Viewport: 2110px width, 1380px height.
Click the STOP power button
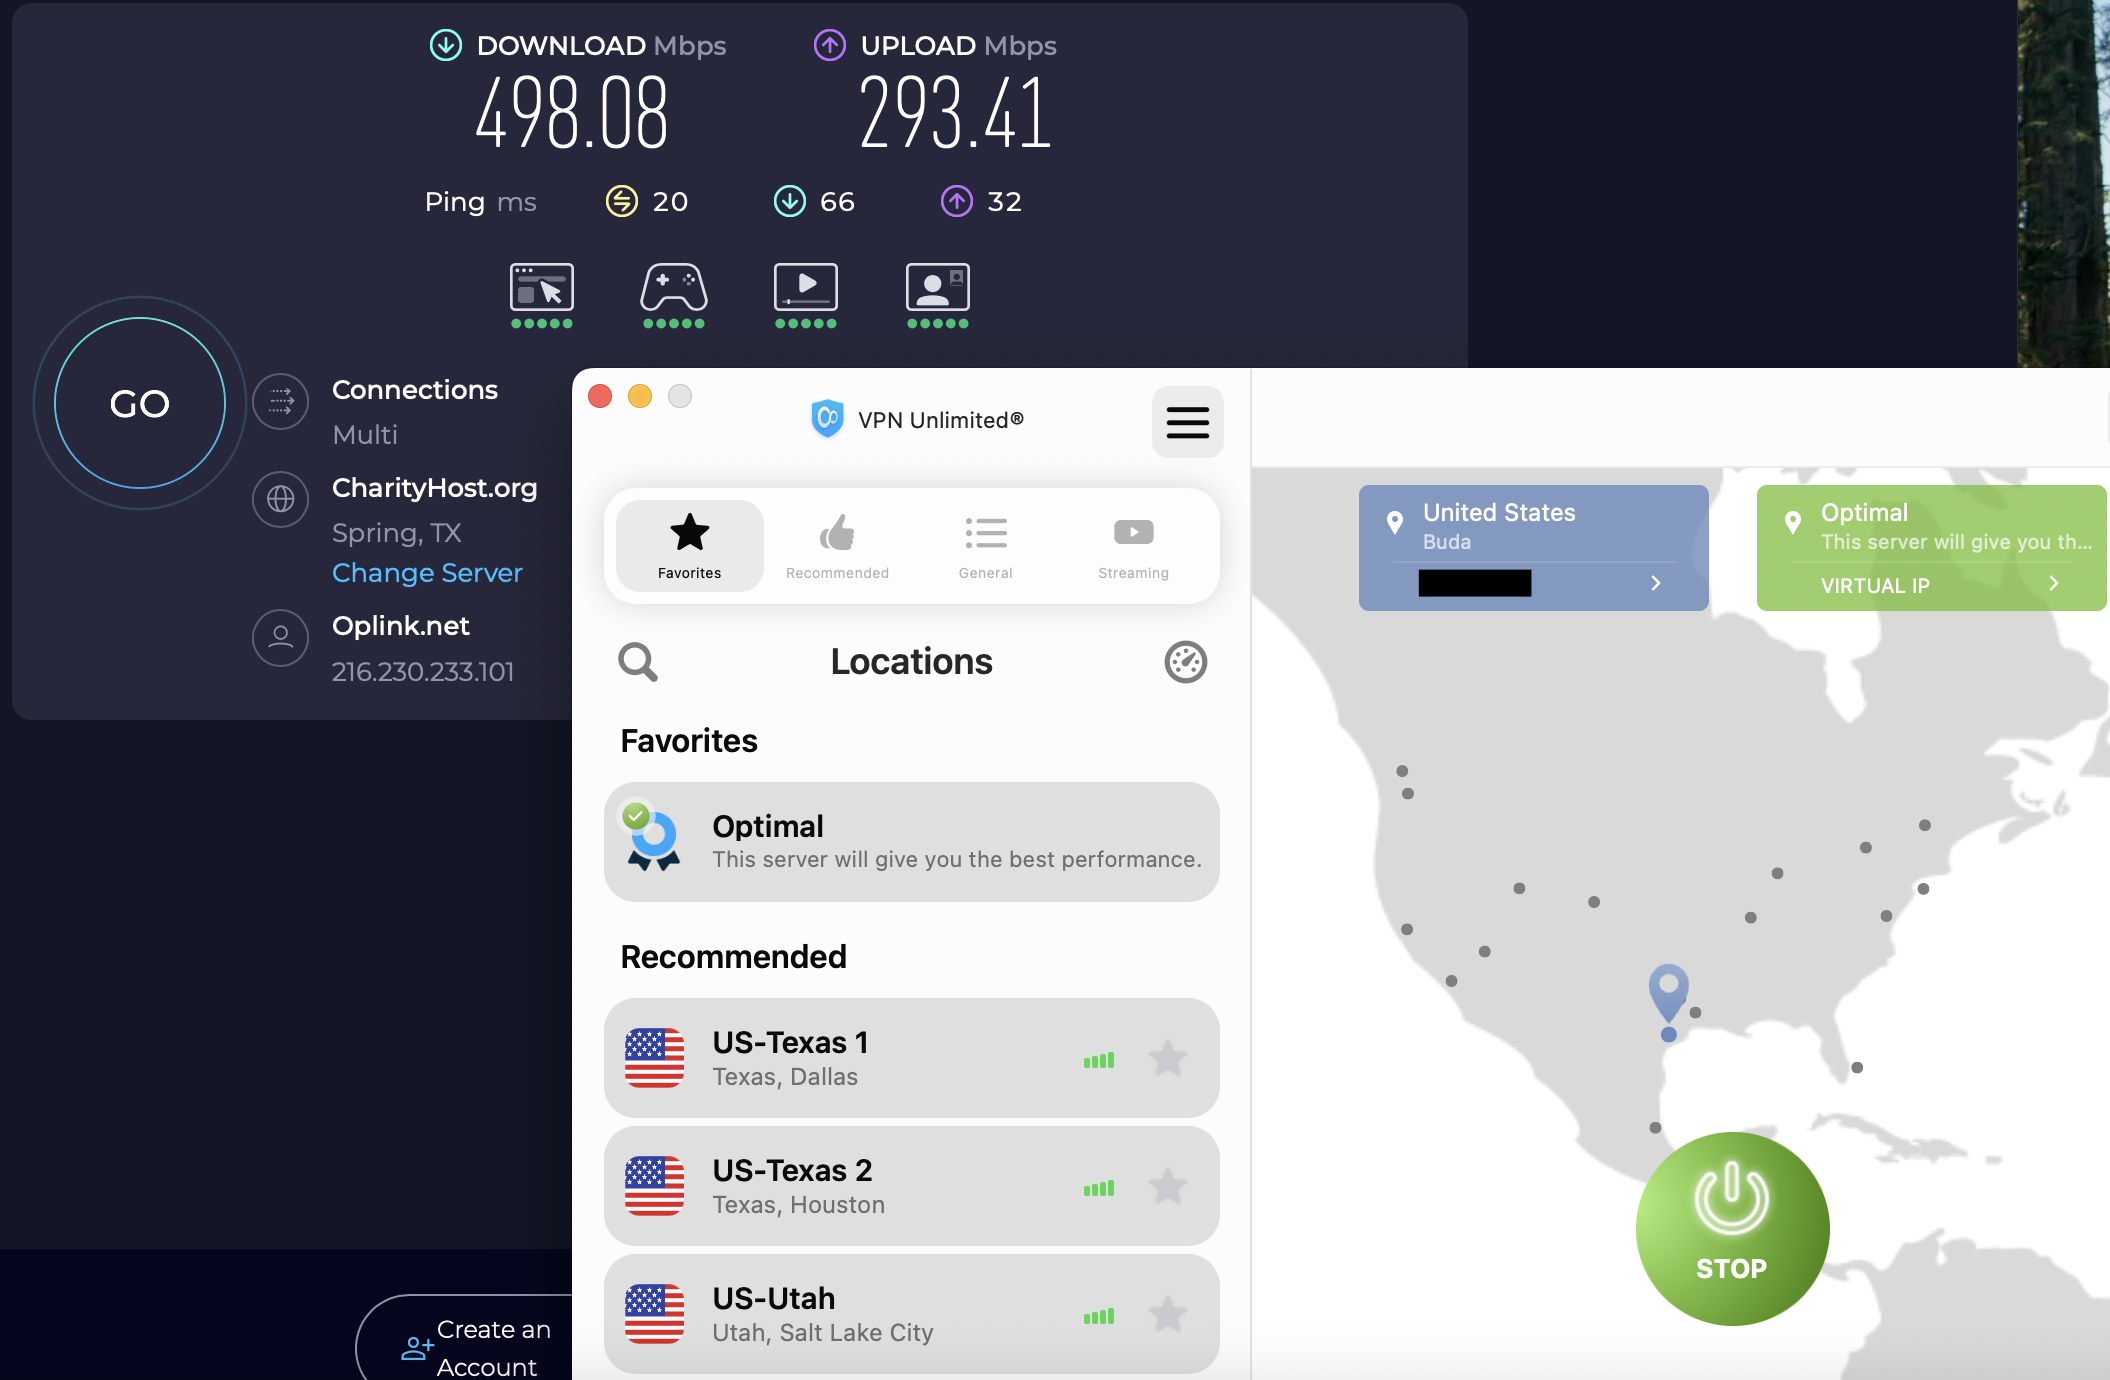pyautogui.click(x=1732, y=1229)
